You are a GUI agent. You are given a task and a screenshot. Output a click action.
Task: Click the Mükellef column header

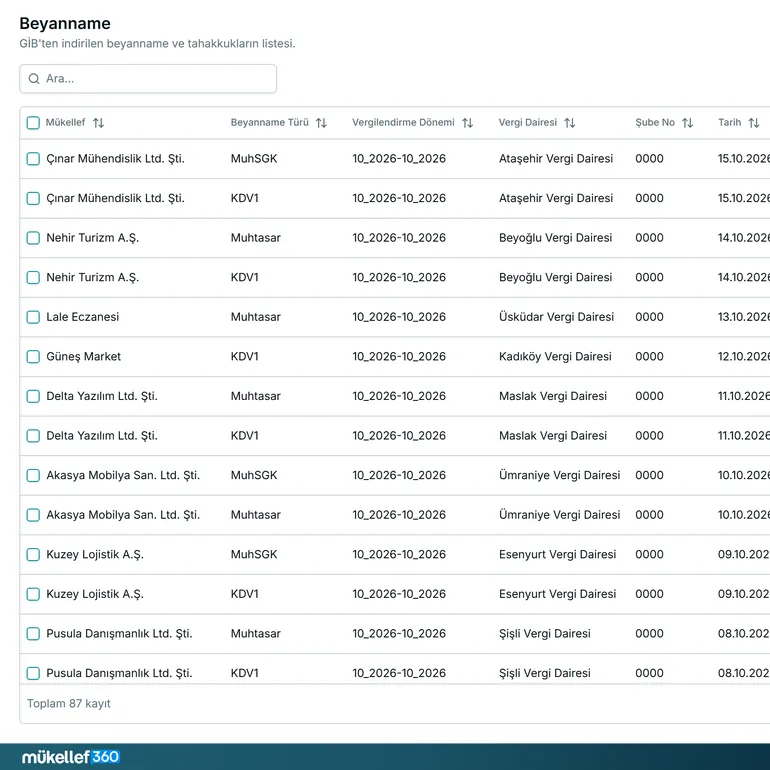coord(65,122)
